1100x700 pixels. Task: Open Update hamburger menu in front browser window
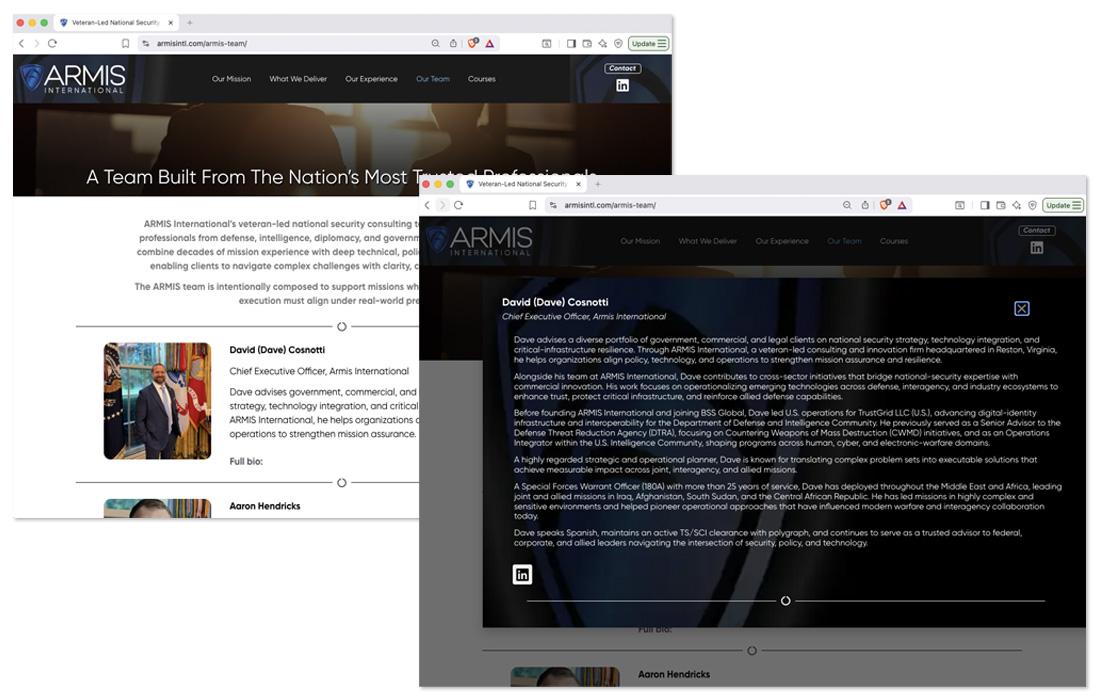coord(1076,206)
